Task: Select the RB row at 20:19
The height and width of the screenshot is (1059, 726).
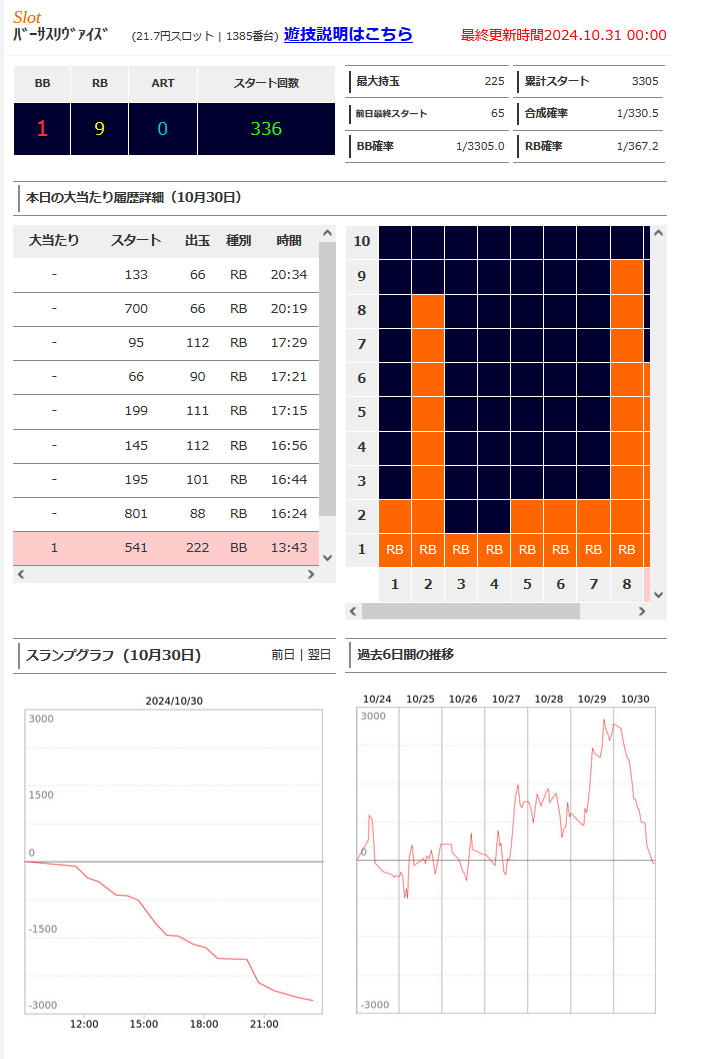Action: click(x=166, y=309)
